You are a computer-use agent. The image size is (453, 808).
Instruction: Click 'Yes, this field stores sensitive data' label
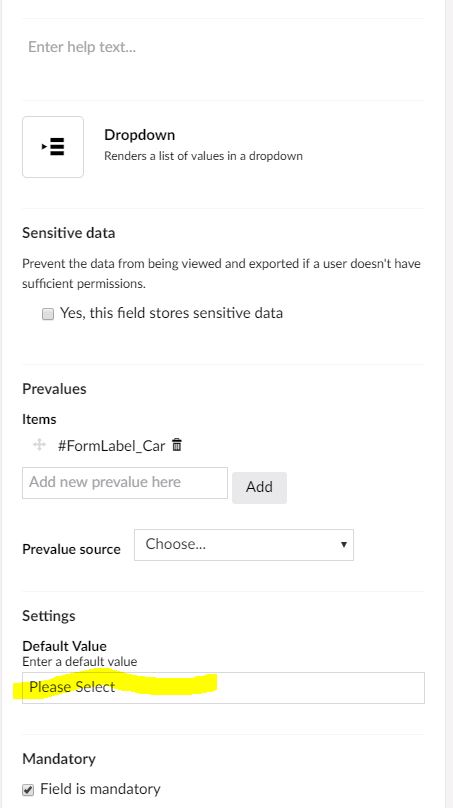pos(171,313)
